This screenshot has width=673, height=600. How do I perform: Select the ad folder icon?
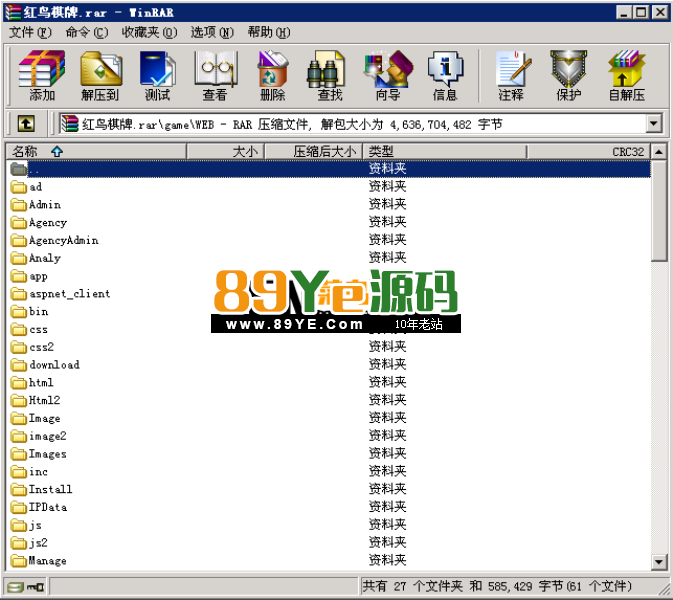(x=18, y=187)
